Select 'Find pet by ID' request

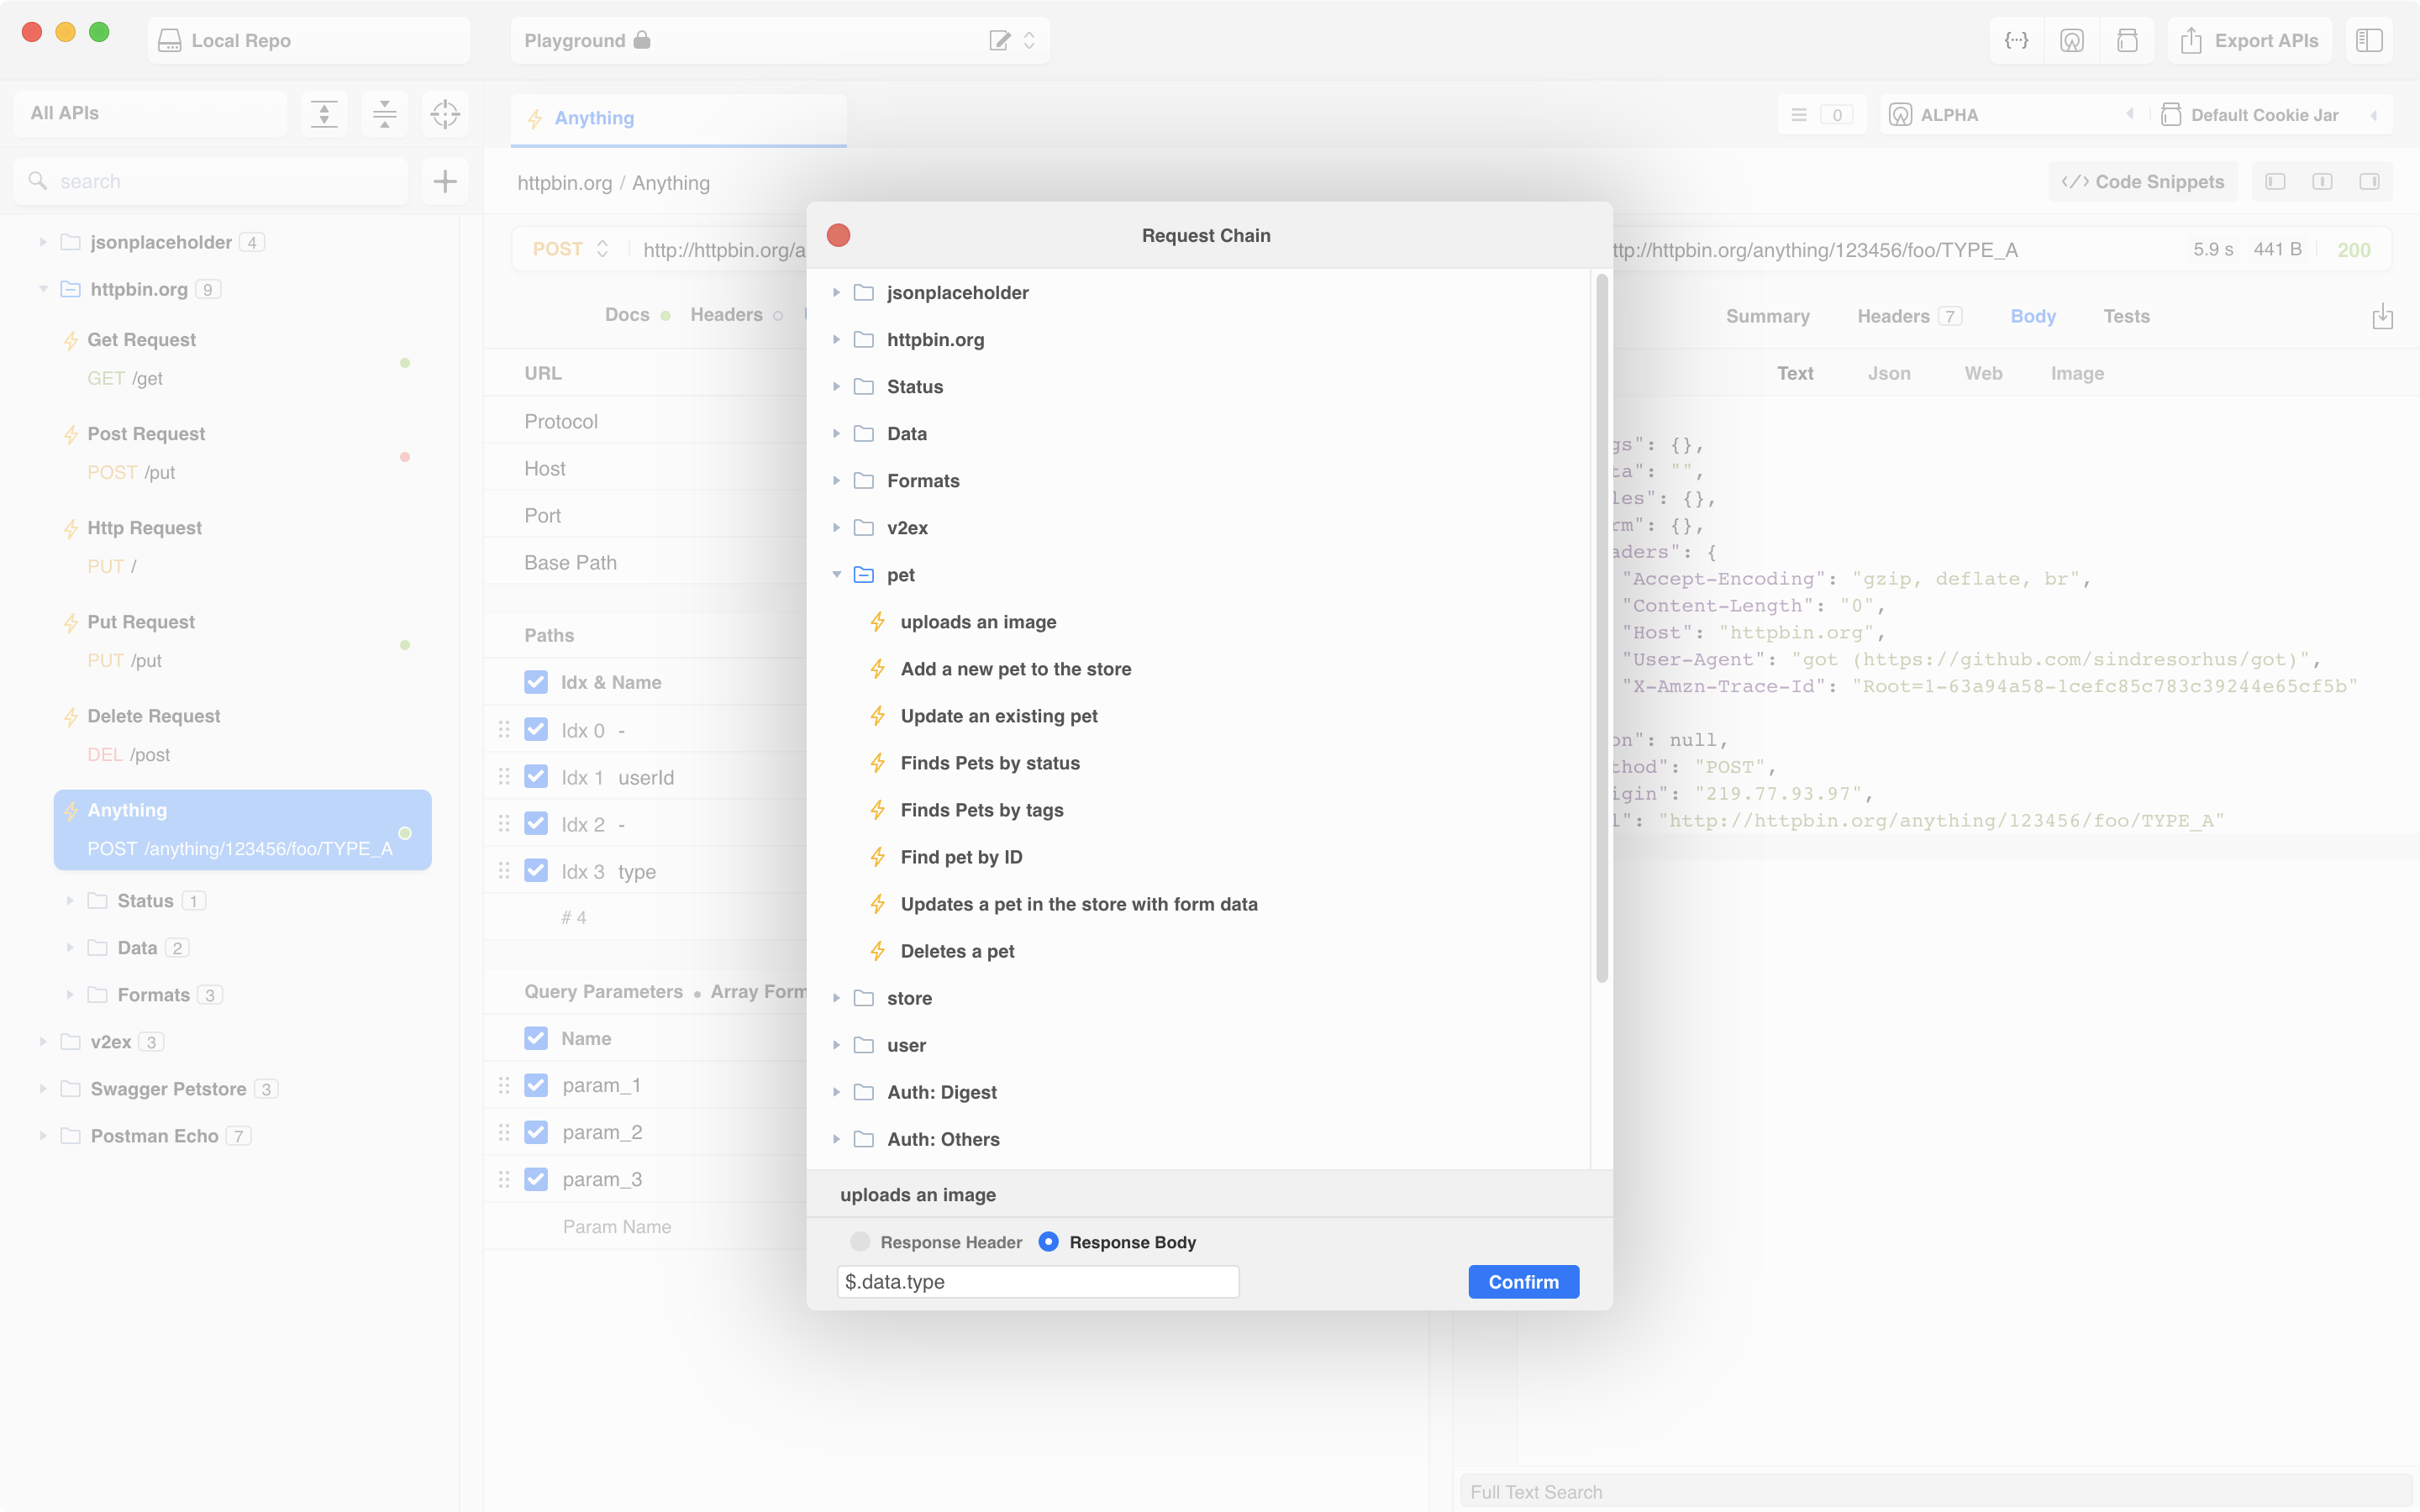961,857
